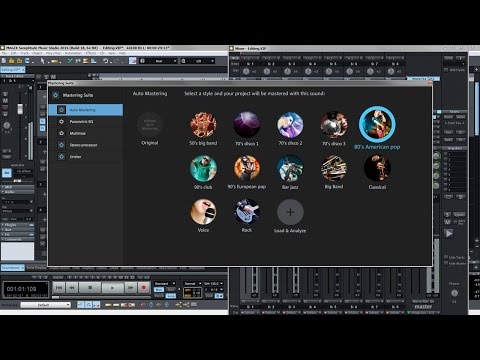Open the Help menu

(122, 53)
